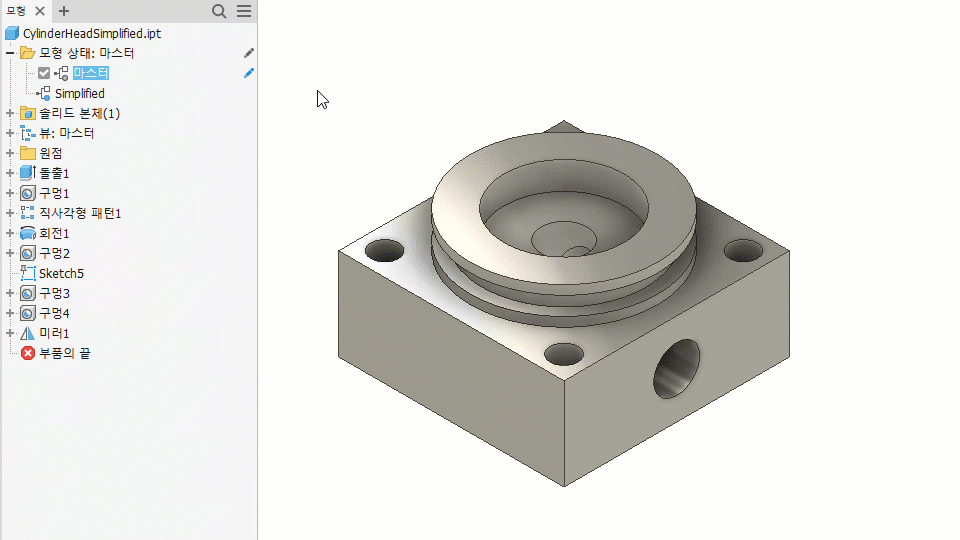
Task: Click the sketch icon for Sketch5
Action: pos(28,273)
